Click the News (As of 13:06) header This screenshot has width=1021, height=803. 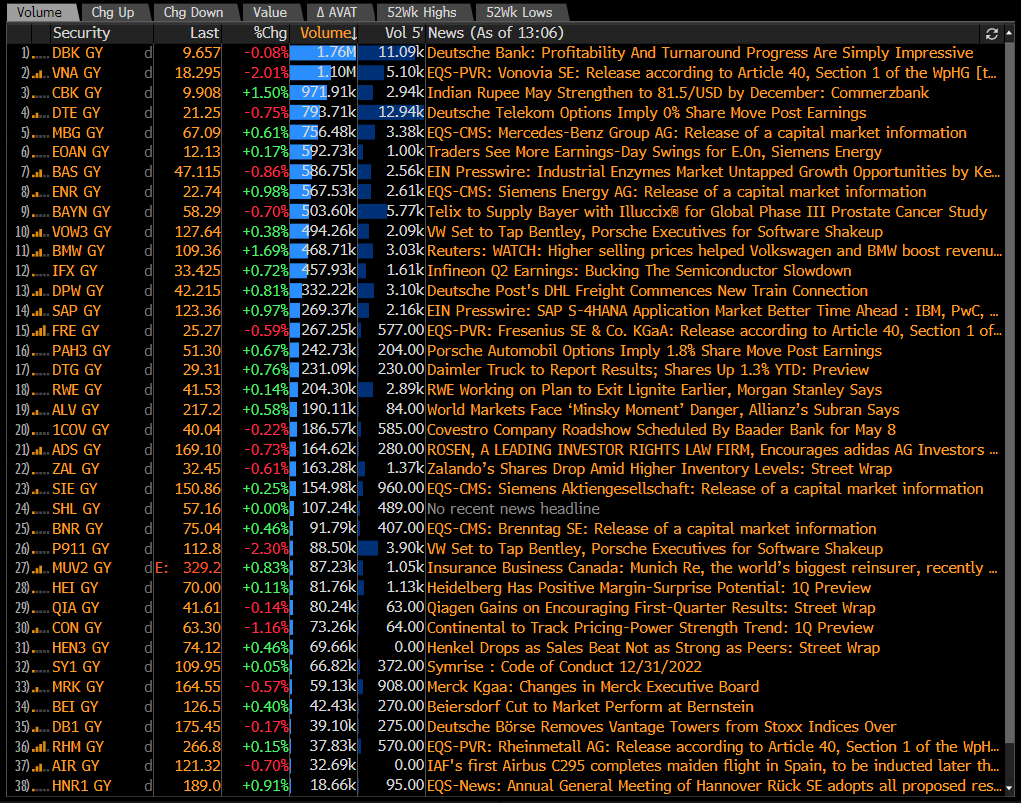[x=496, y=33]
